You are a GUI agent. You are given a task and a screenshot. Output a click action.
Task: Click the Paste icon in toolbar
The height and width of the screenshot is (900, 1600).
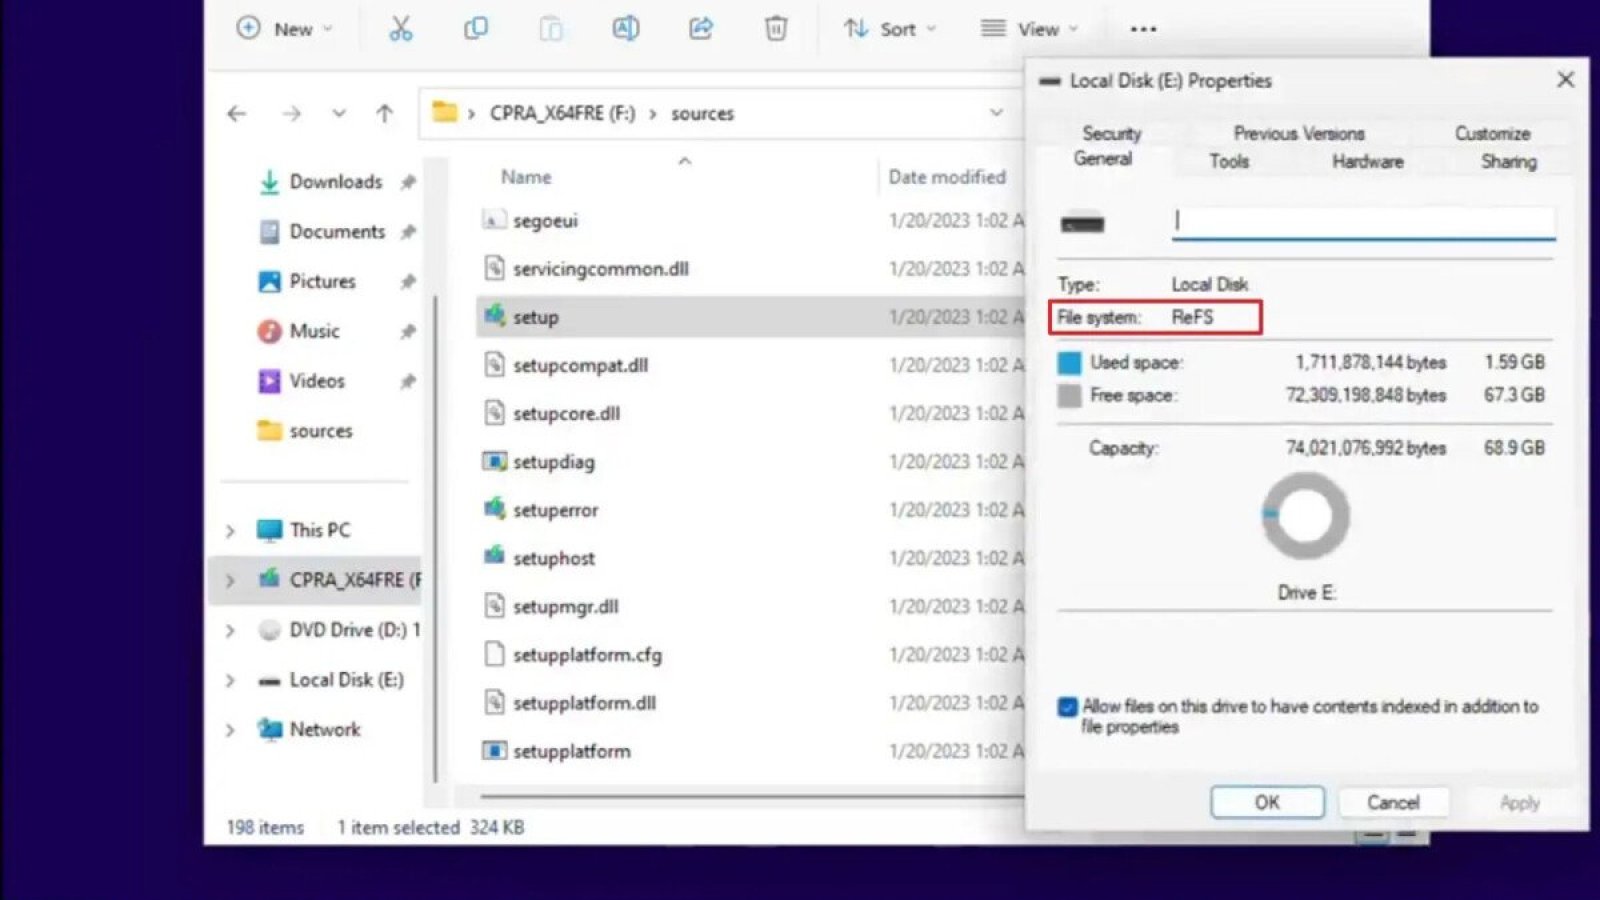coord(551,29)
